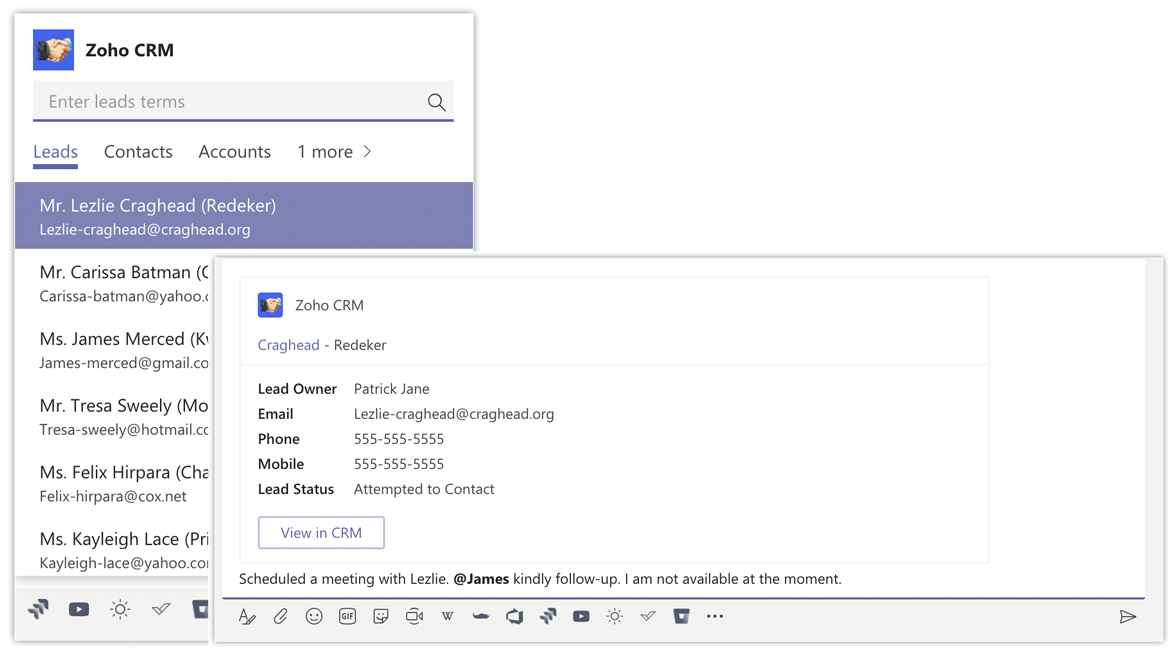Screen dimensions: 1173x656
Task: Open the Weather sun icon in compose toolbar
Action: coord(614,616)
